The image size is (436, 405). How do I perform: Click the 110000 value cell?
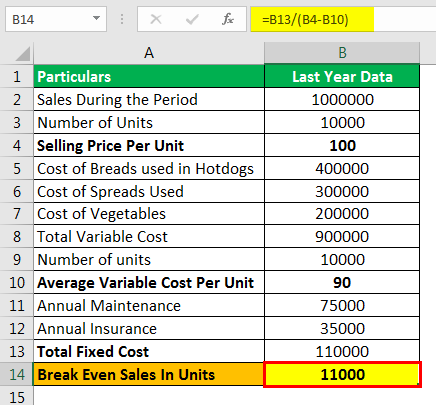342,351
